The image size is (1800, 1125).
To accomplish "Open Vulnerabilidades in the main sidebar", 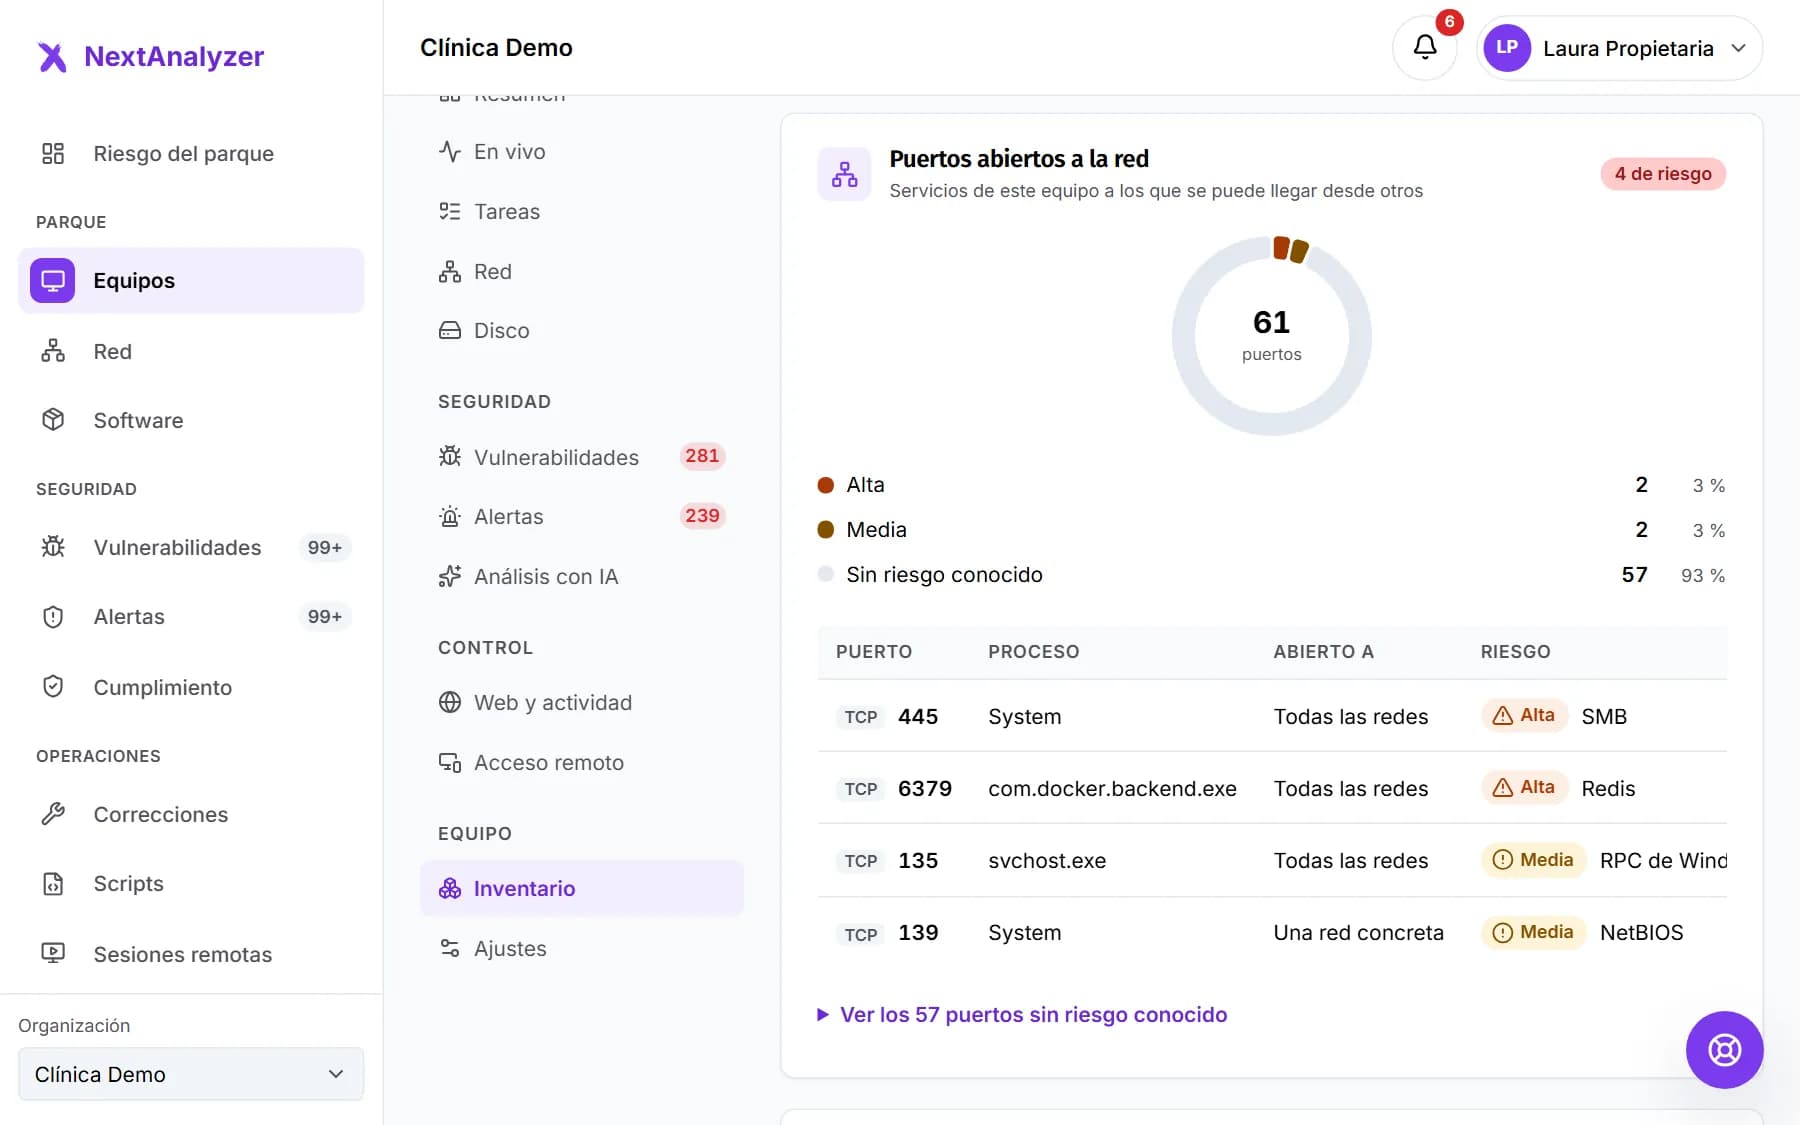I will (x=191, y=547).
